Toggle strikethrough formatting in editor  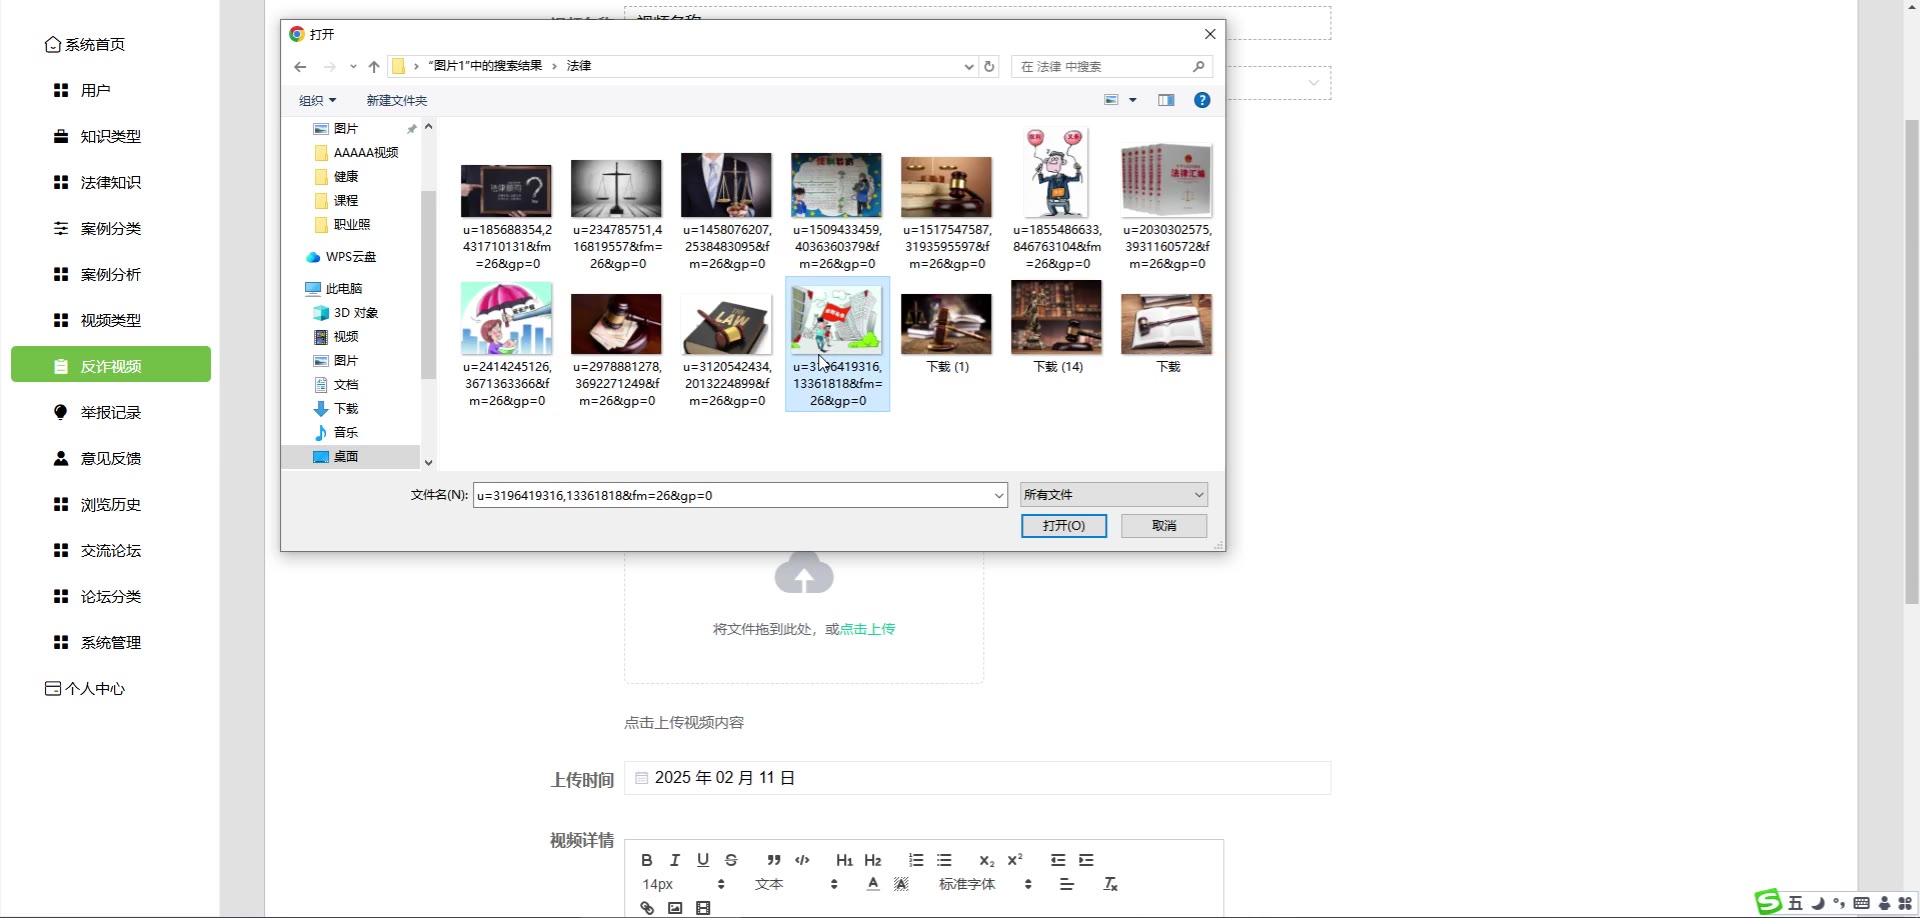pos(731,860)
